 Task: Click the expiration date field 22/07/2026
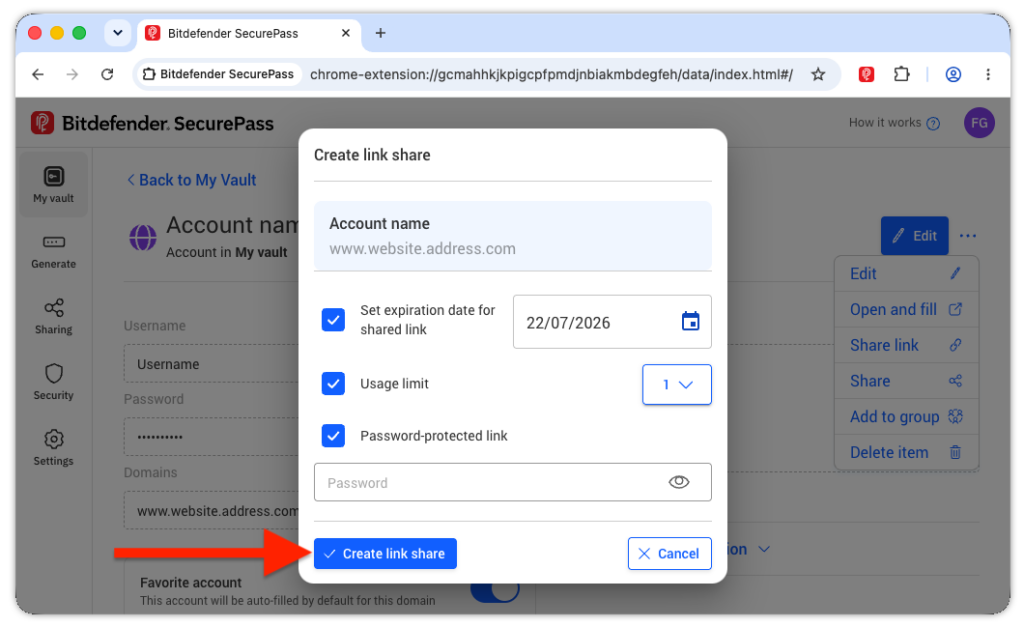pyautogui.click(x=612, y=322)
